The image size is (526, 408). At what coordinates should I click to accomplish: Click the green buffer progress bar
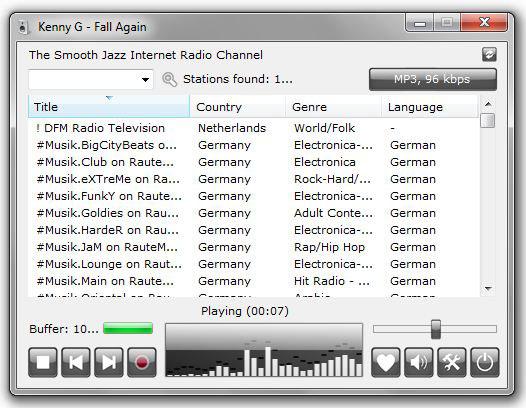pyautogui.click(x=128, y=328)
